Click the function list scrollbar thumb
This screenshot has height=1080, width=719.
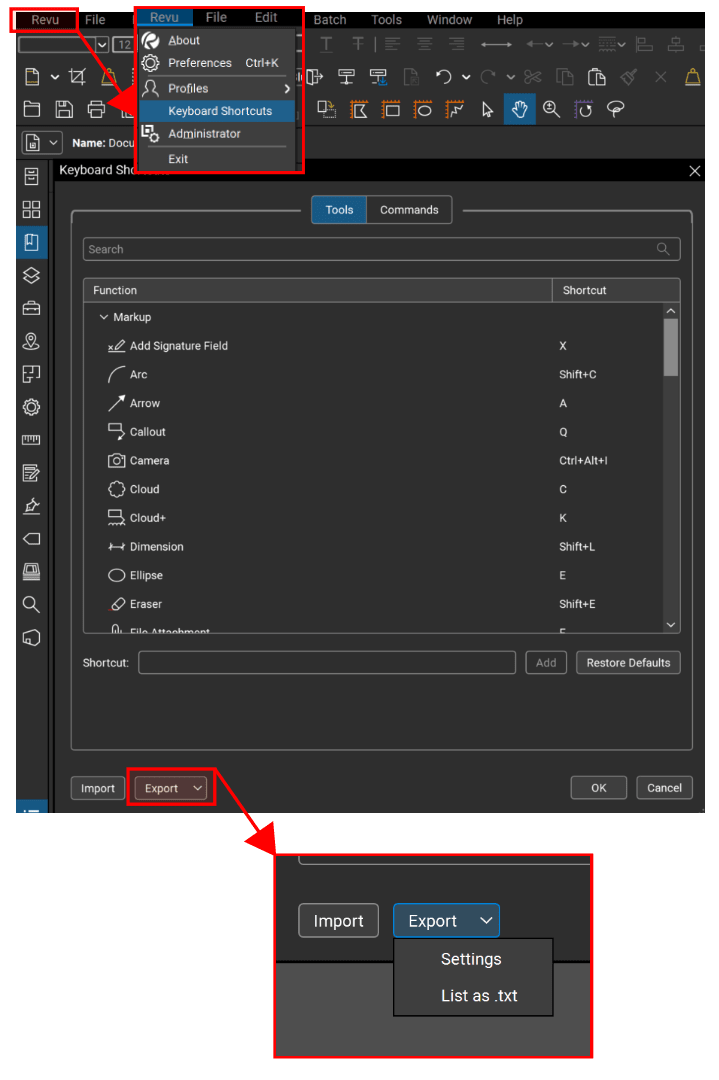[x=671, y=348]
